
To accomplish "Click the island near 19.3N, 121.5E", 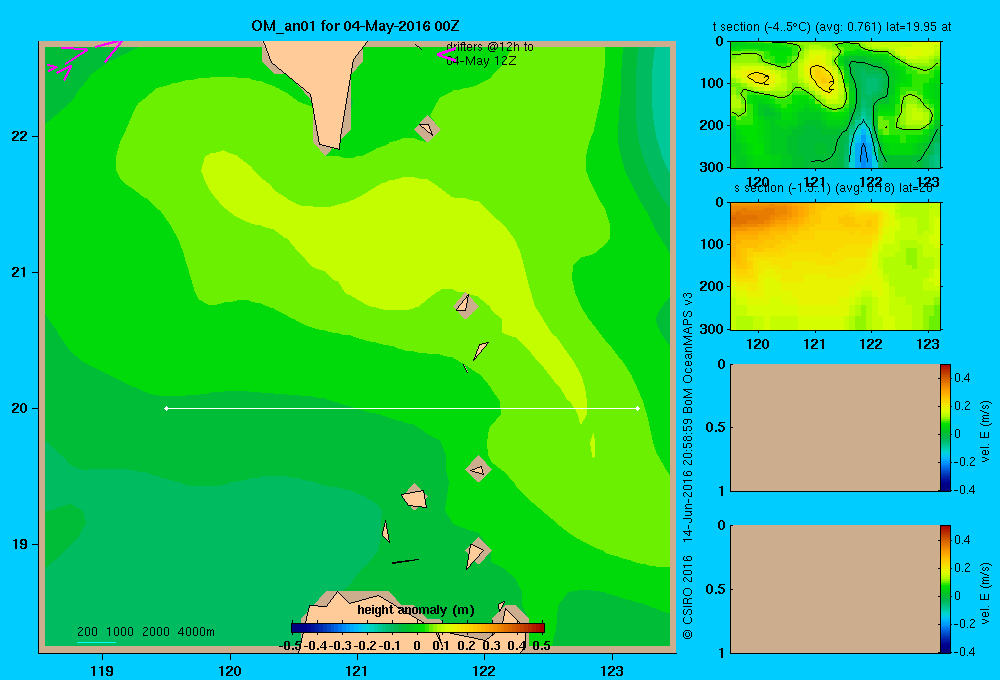I will pos(415,498).
